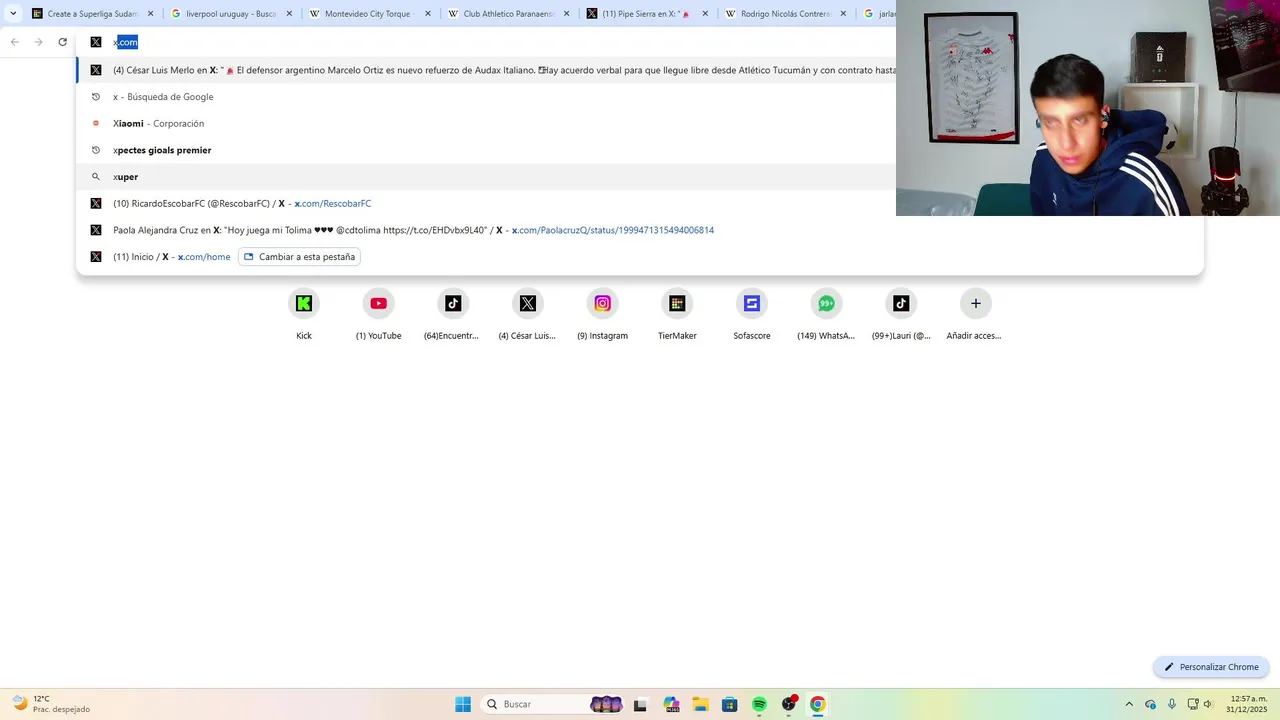Open the TierMaker shortcut tile

(x=677, y=315)
